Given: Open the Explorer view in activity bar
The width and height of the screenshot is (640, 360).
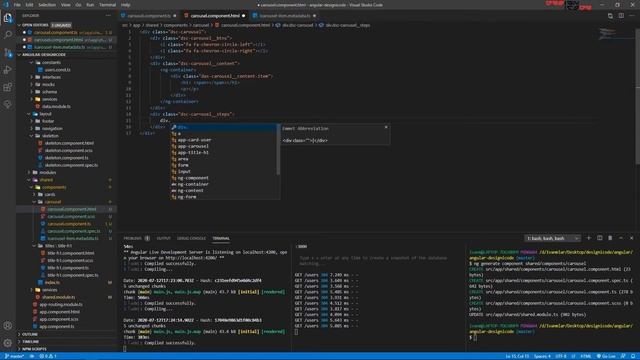Looking at the screenshot, I should coord(8,18).
